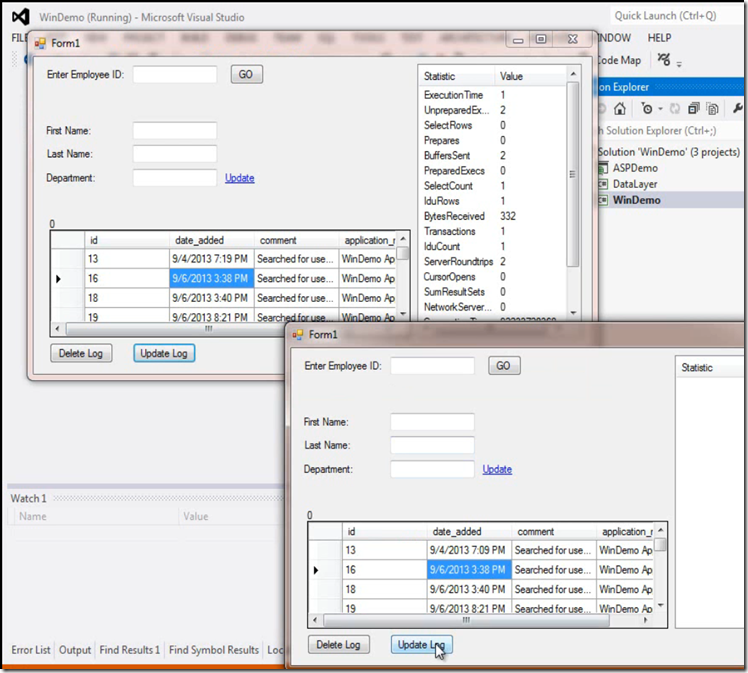Click '9/4/2013 7:19 PM' cell in back Form1
This screenshot has height=673, width=748.
(x=211, y=259)
